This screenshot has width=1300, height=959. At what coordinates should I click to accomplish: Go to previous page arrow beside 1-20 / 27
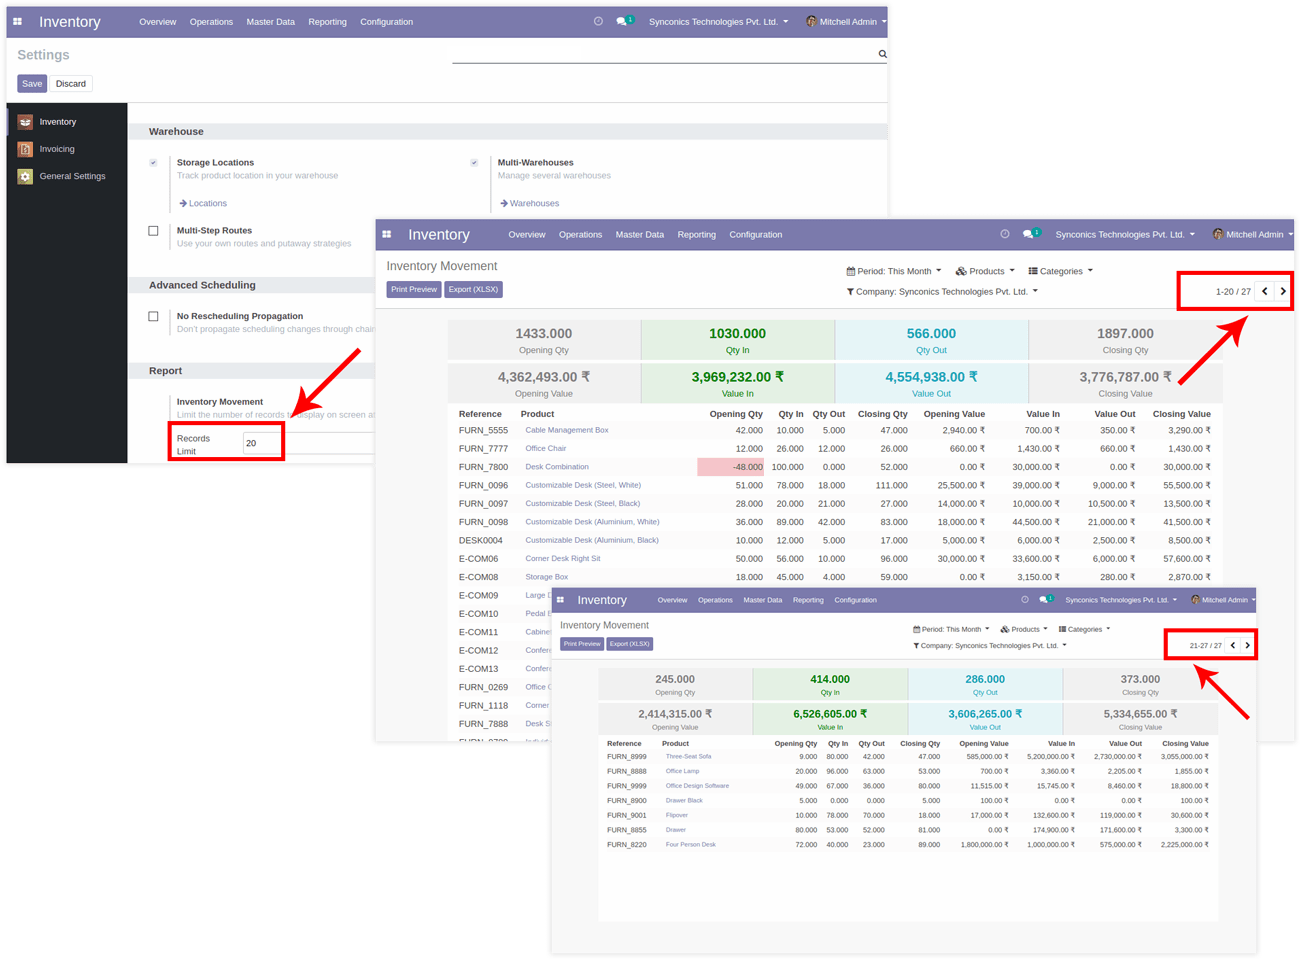coord(1265,291)
